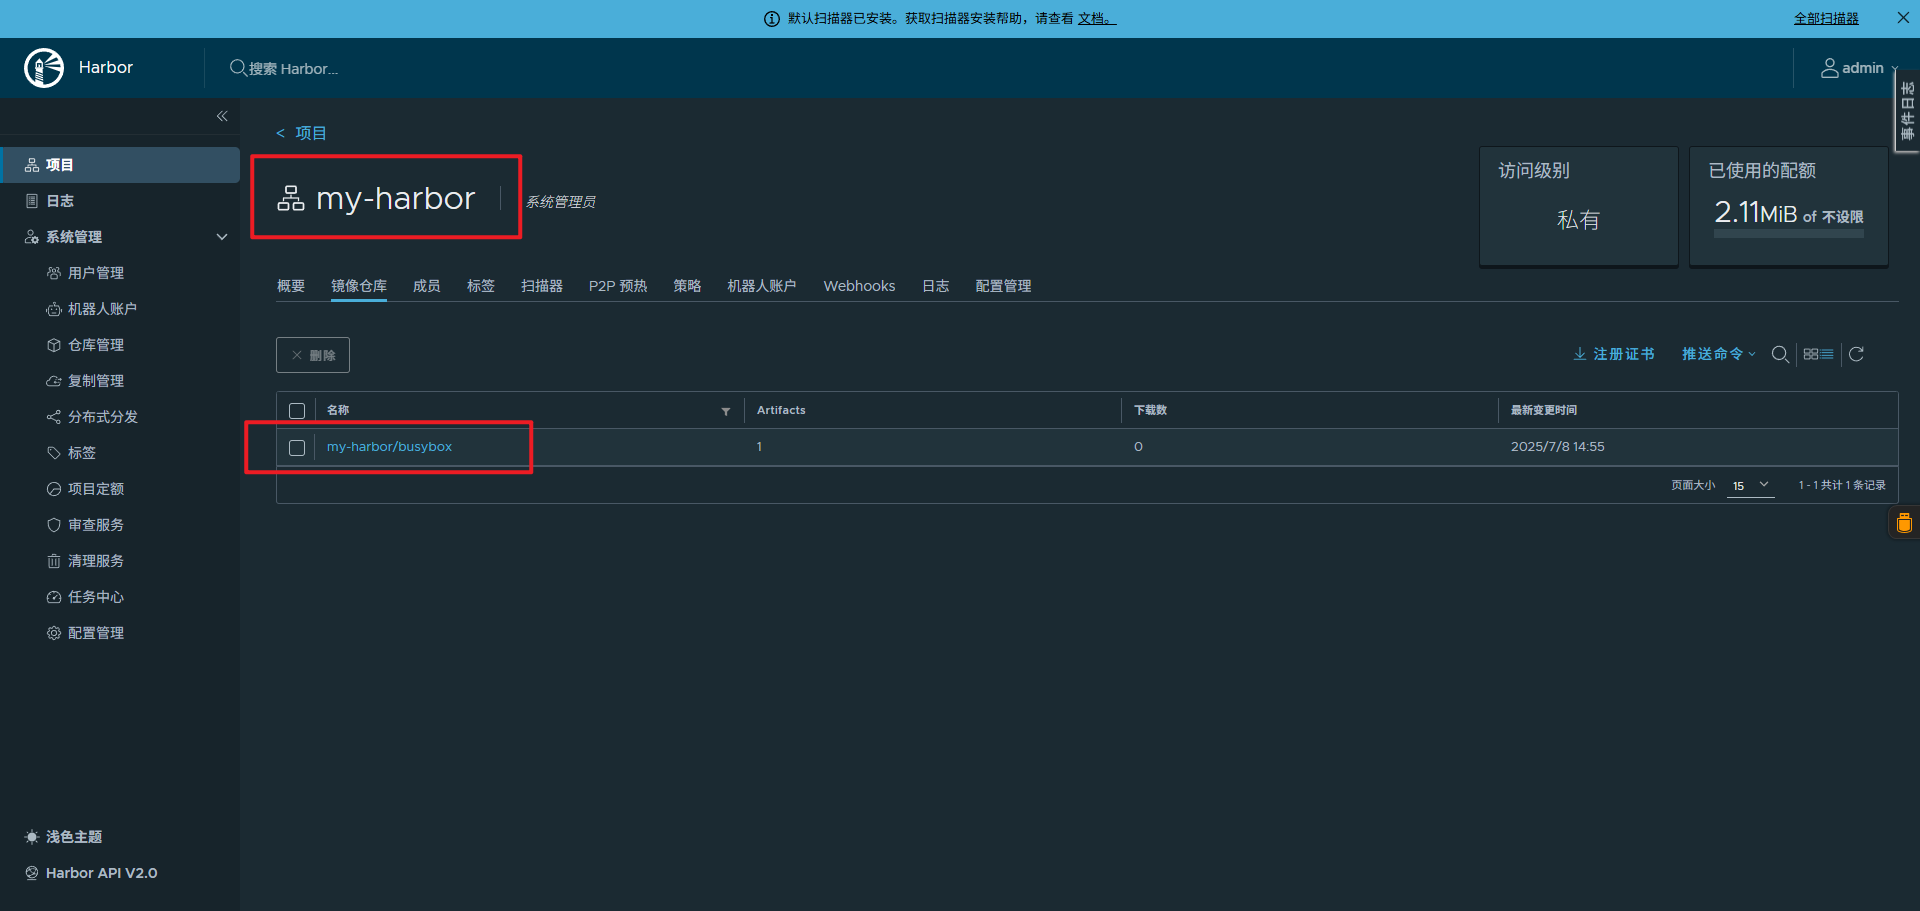Check the my-harbor/busybox row checkbox
The height and width of the screenshot is (911, 1920).
(x=297, y=448)
